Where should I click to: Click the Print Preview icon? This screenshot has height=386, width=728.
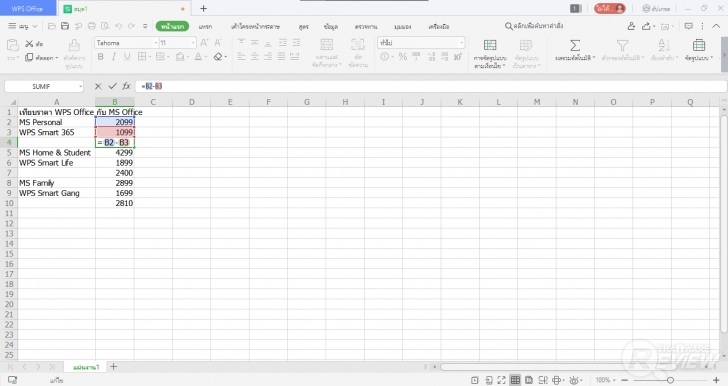[x=105, y=26]
